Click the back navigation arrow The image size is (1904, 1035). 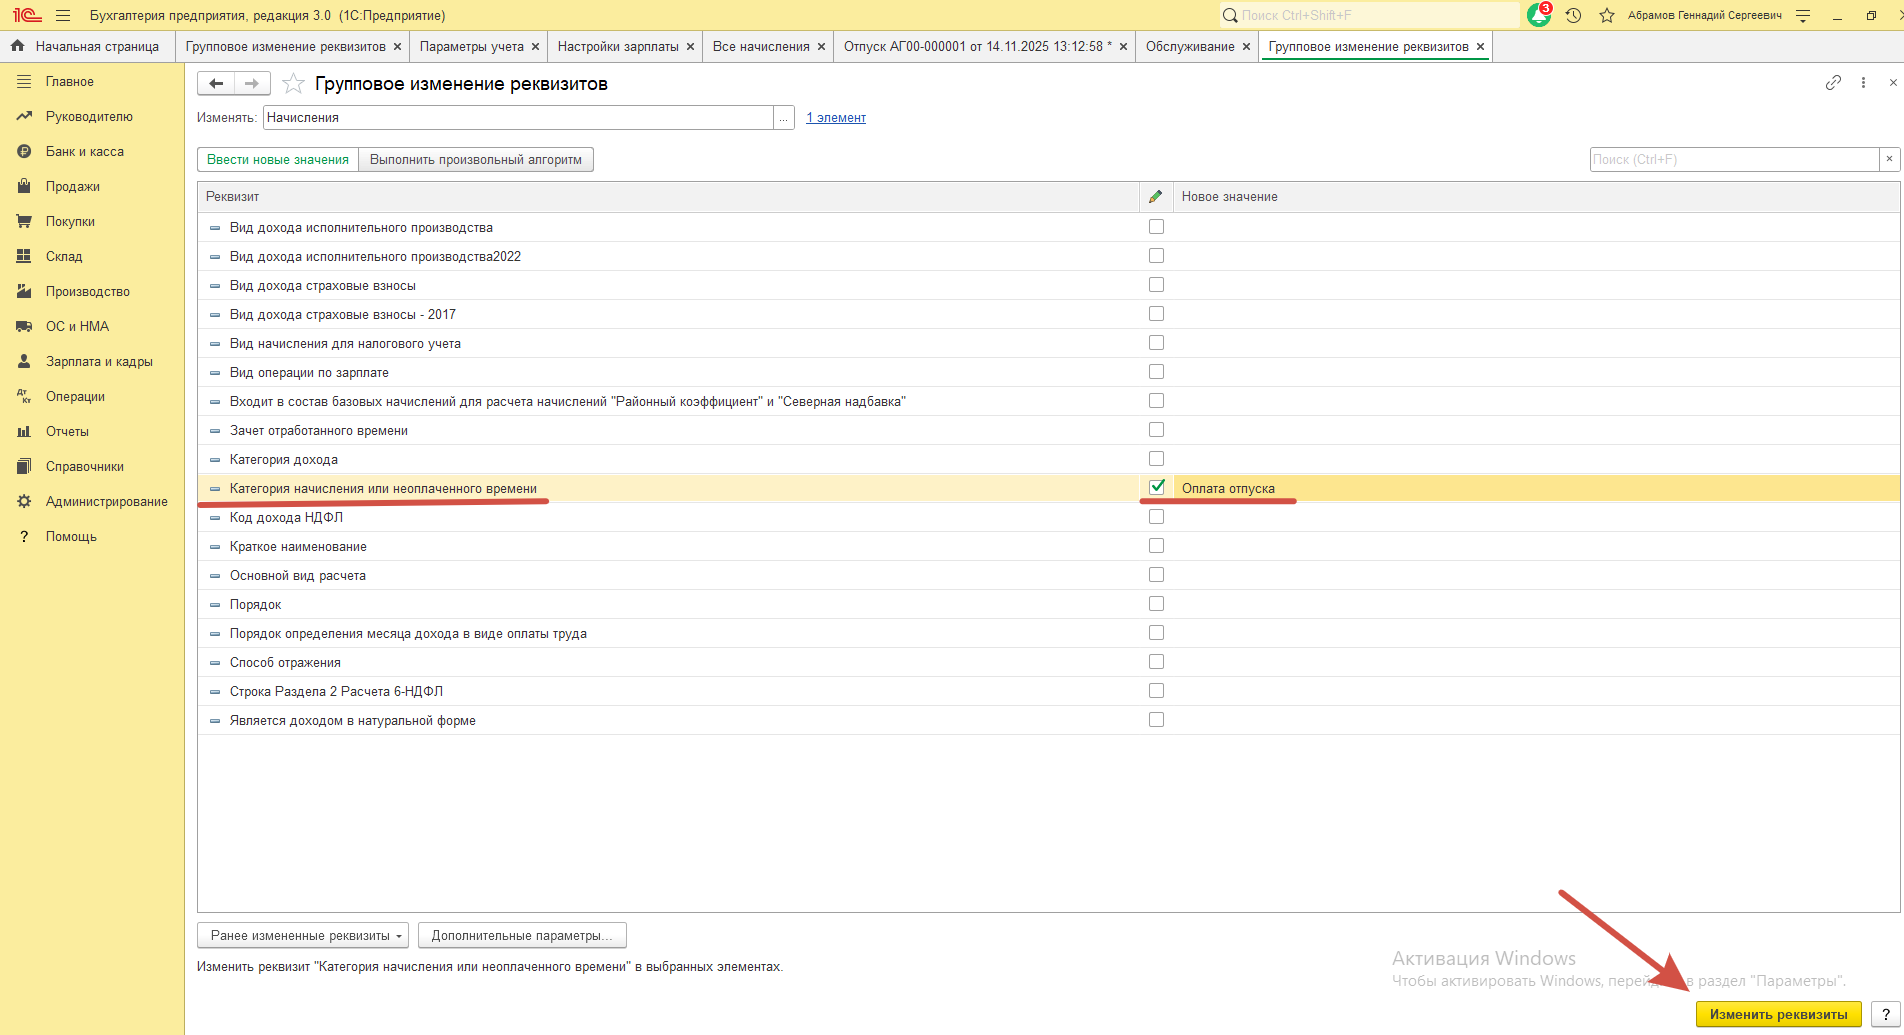pos(216,84)
